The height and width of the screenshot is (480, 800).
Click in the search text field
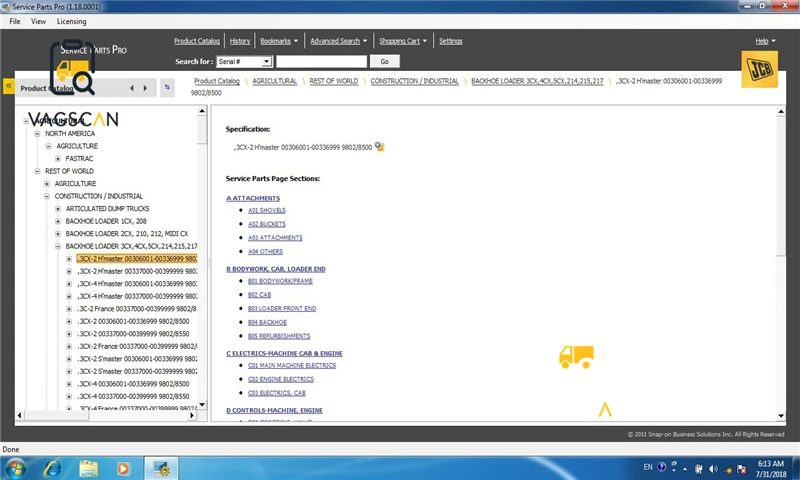tap(321, 61)
